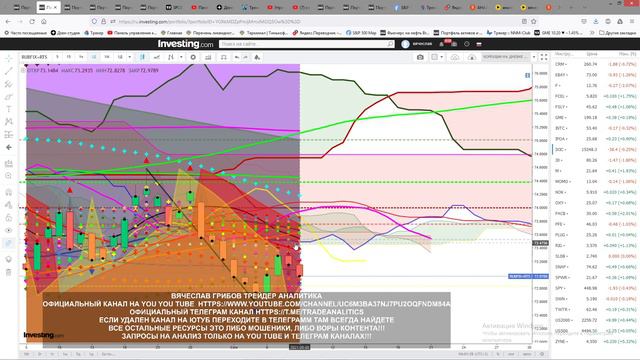
Task: Select ZYNE row in watchlist
Action: pos(595,341)
